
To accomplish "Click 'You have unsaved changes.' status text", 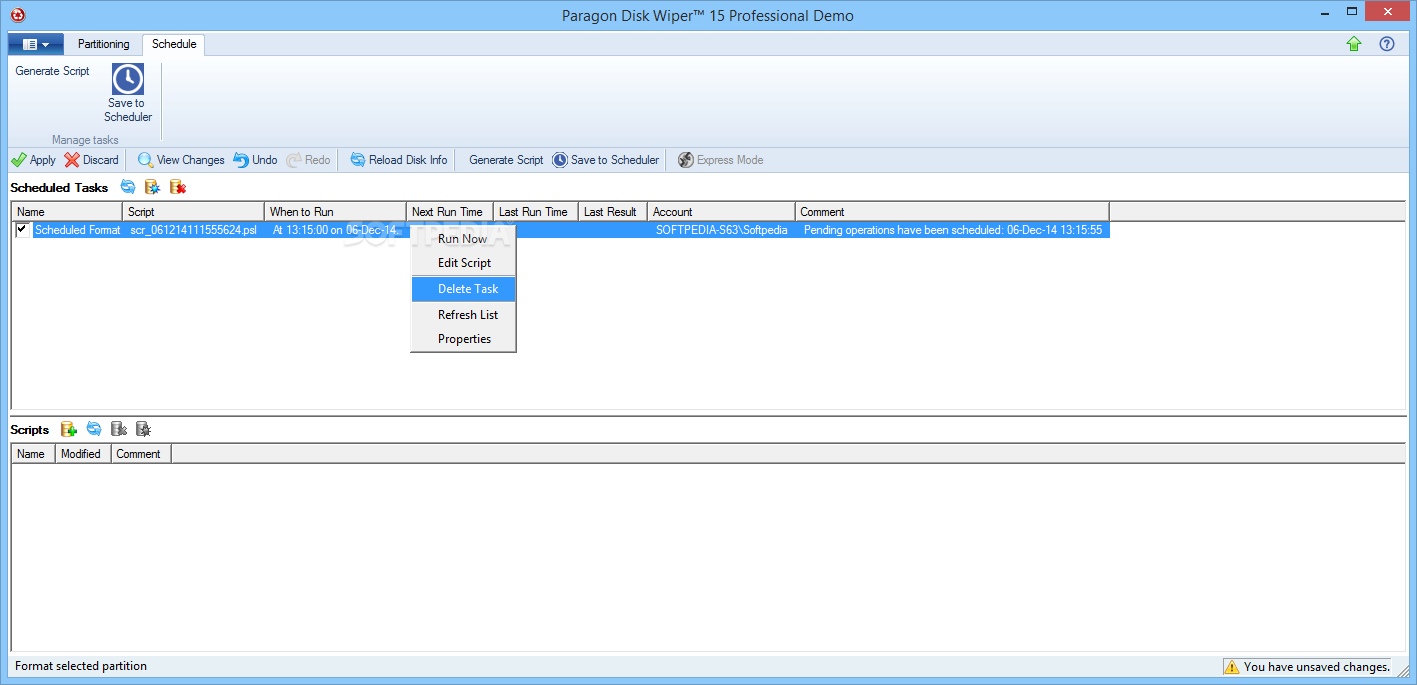I will coord(1317,667).
